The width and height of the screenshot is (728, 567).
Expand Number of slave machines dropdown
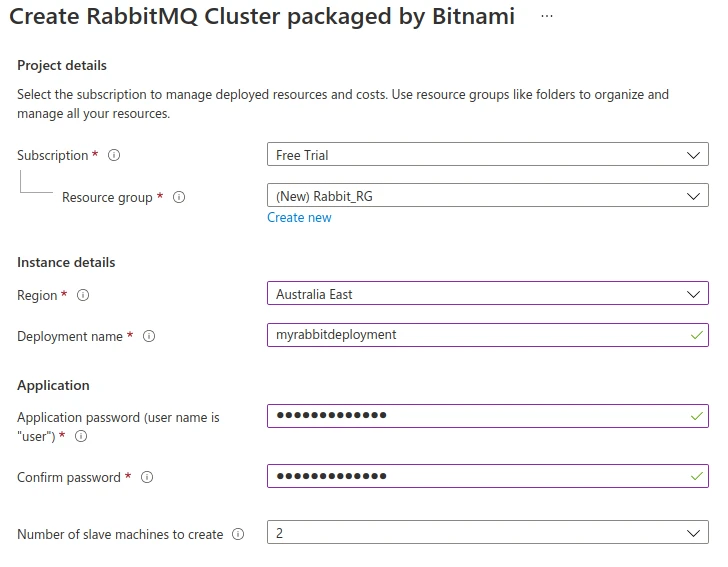(487, 533)
